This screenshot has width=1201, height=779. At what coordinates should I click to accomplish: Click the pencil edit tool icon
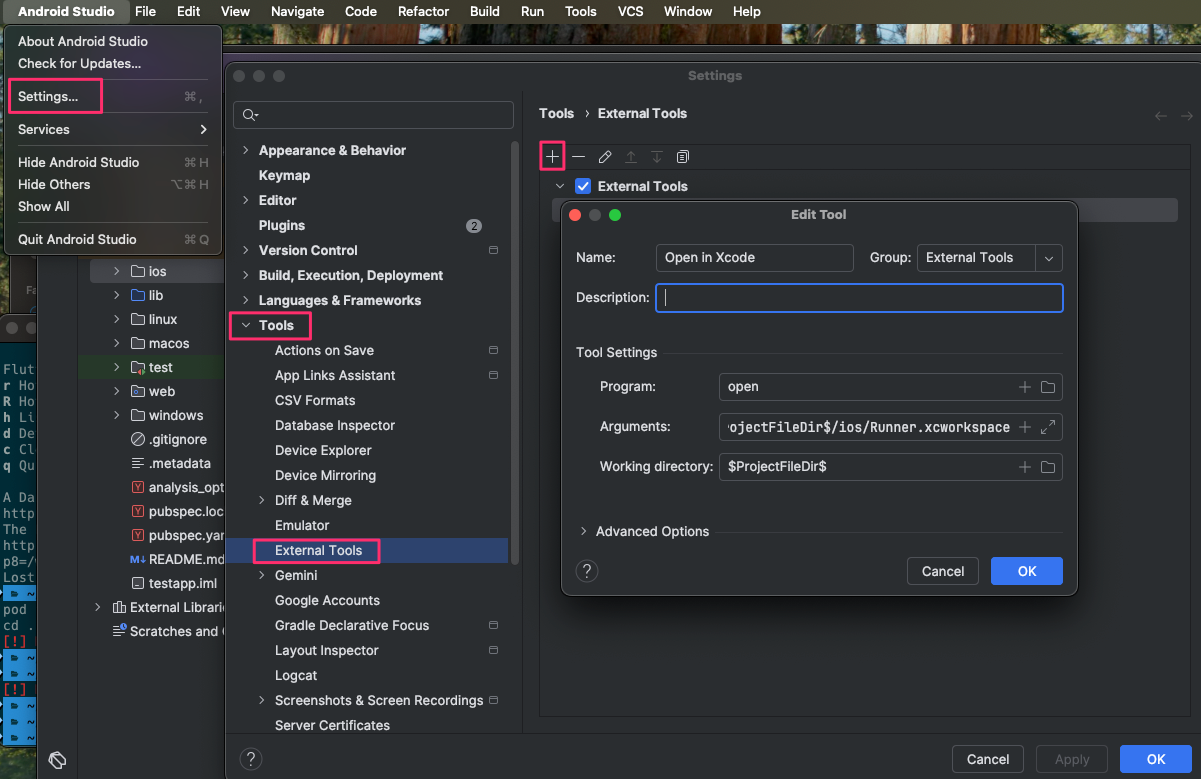[605, 157]
